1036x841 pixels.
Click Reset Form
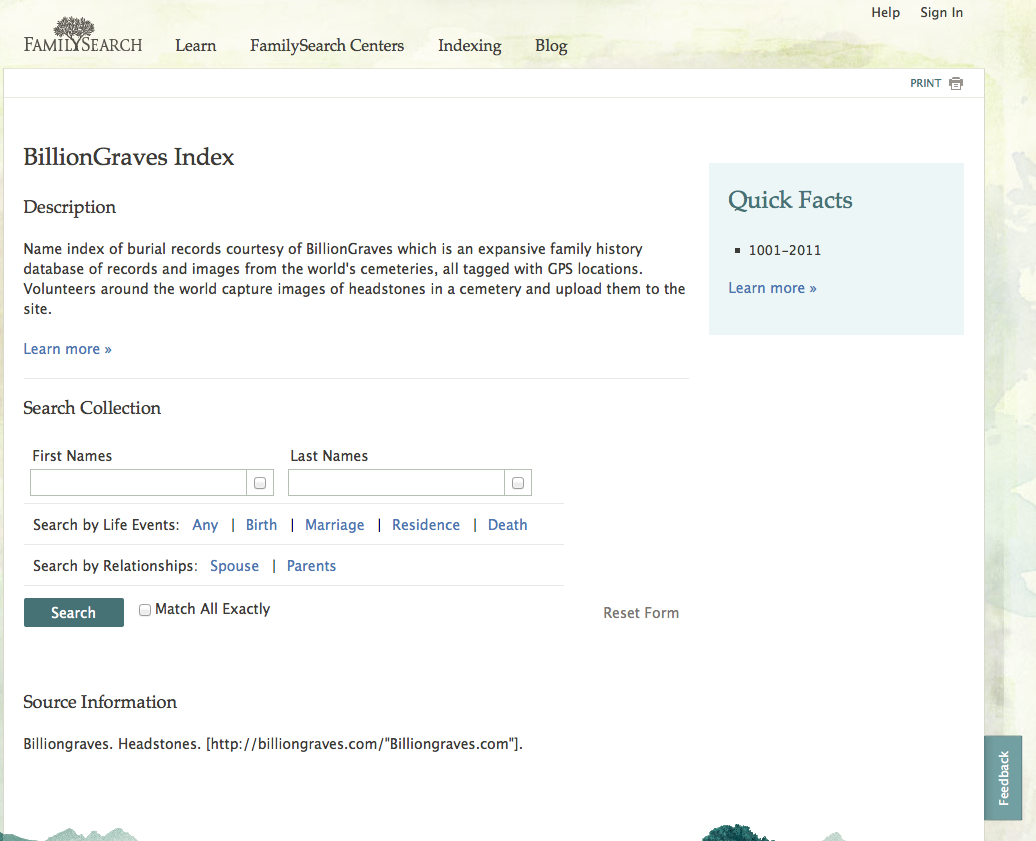pyautogui.click(x=641, y=613)
